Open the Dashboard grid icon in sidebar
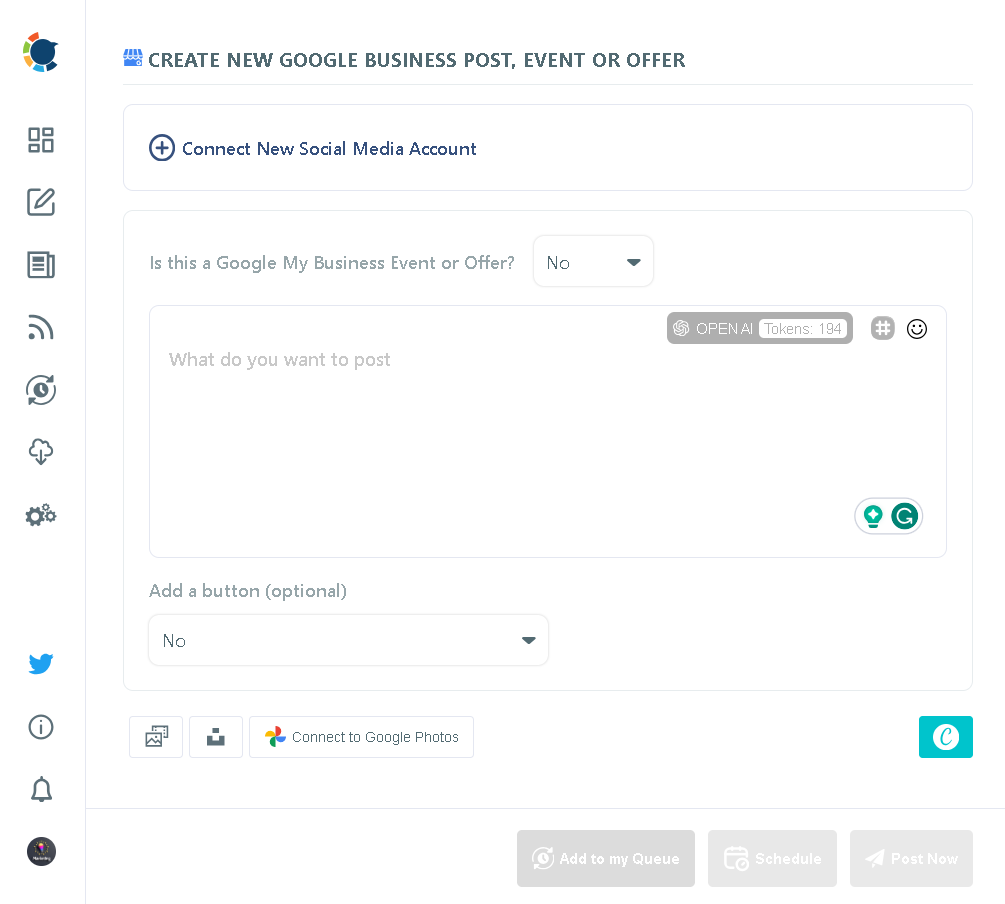 pyautogui.click(x=41, y=141)
